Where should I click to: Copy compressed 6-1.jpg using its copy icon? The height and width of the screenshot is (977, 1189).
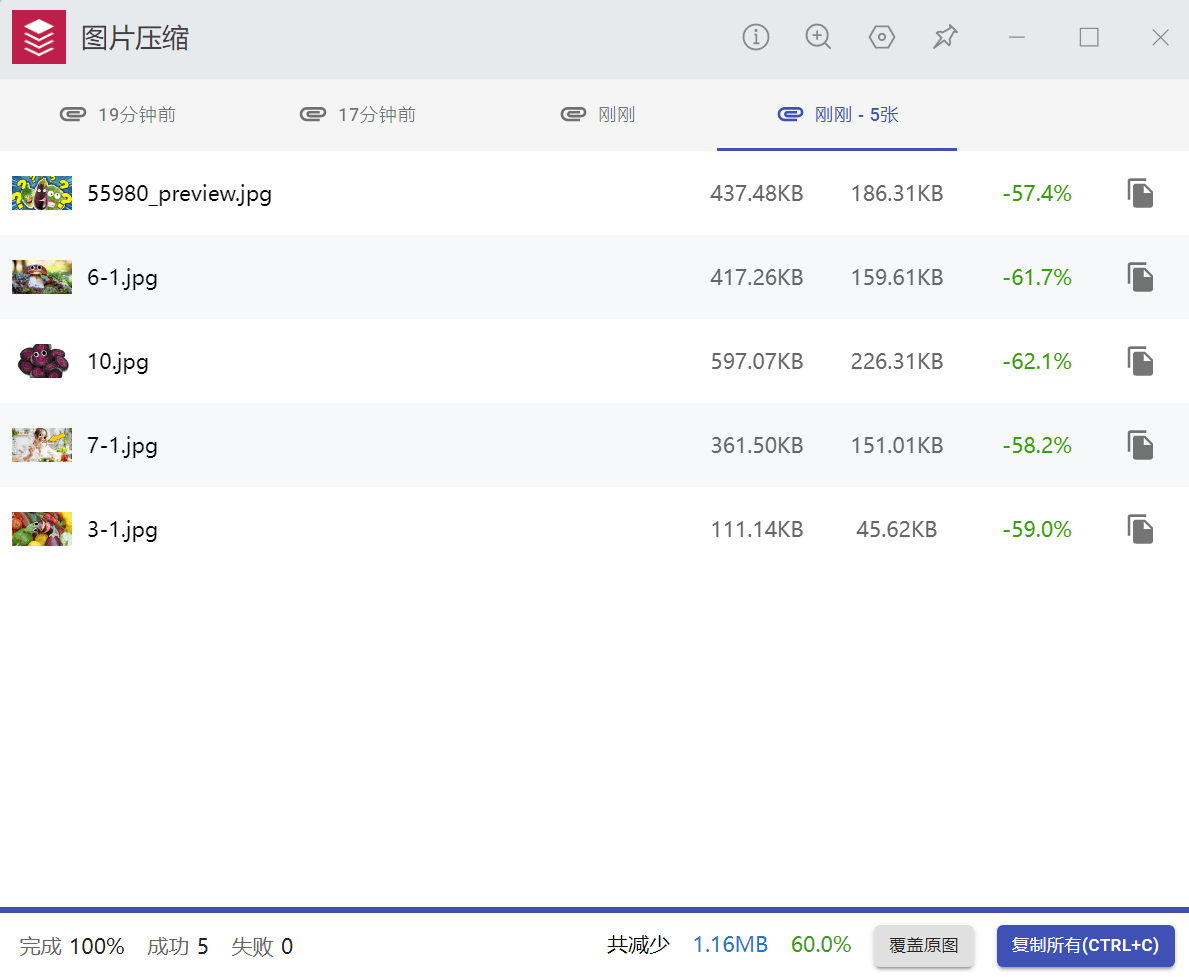tap(1140, 277)
